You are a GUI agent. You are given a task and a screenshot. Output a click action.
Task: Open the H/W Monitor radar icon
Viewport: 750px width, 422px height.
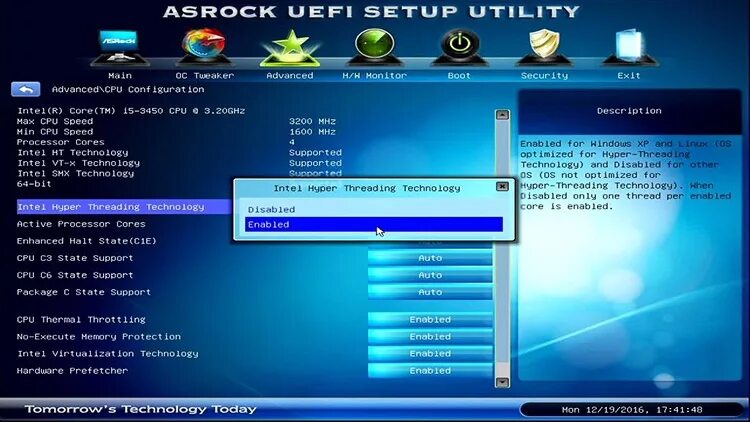click(x=375, y=46)
